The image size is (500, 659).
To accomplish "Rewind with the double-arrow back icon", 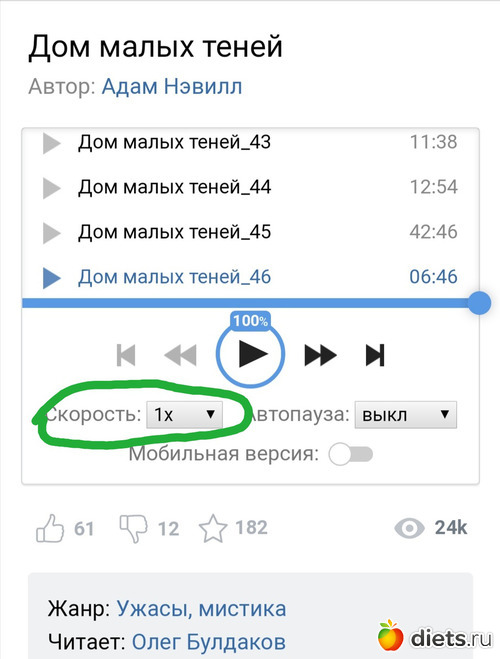I will point(180,355).
